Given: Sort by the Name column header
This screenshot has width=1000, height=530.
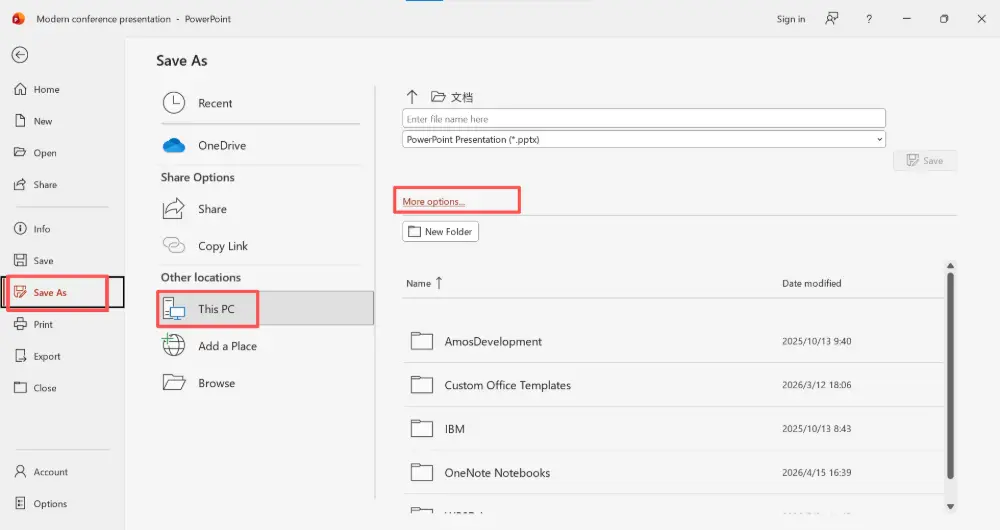Looking at the screenshot, I should (x=424, y=283).
